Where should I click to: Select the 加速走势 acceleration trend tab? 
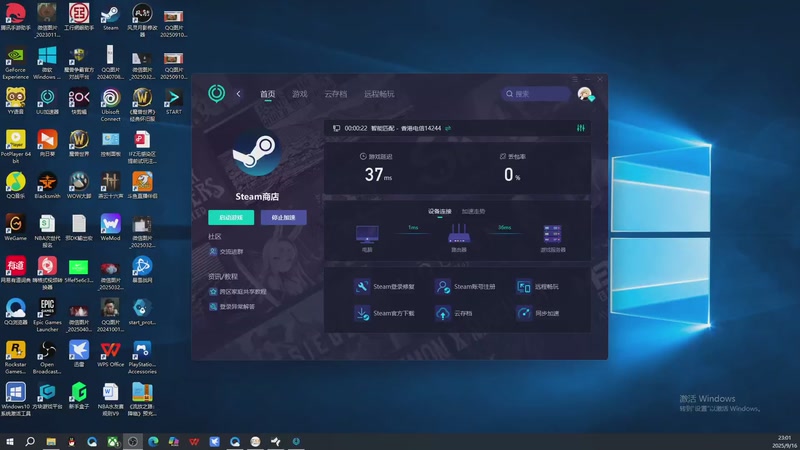[x=473, y=211]
